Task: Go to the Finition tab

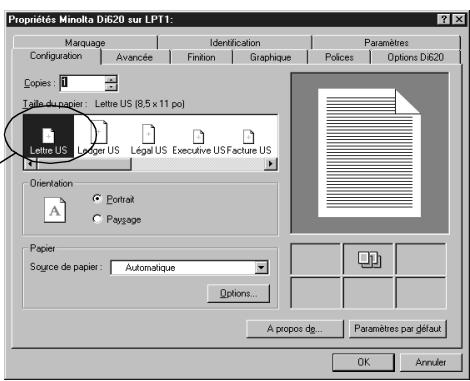Action: tap(201, 57)
